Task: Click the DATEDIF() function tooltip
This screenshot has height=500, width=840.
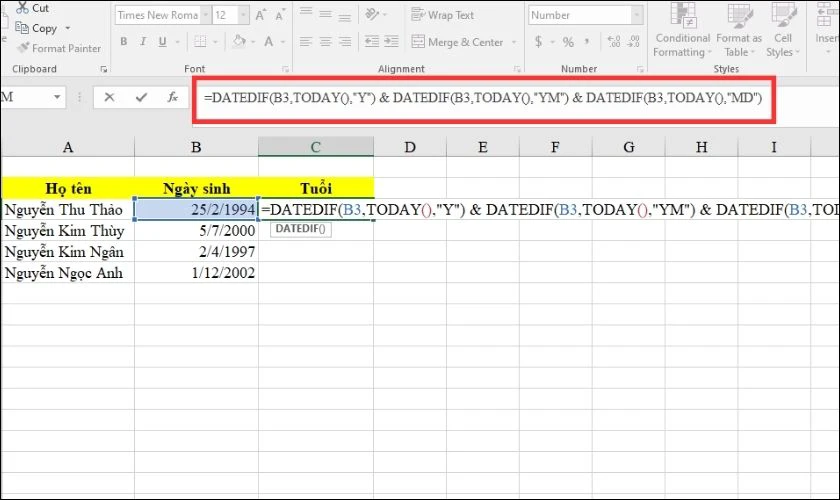Action: click(x=301, y=229)
